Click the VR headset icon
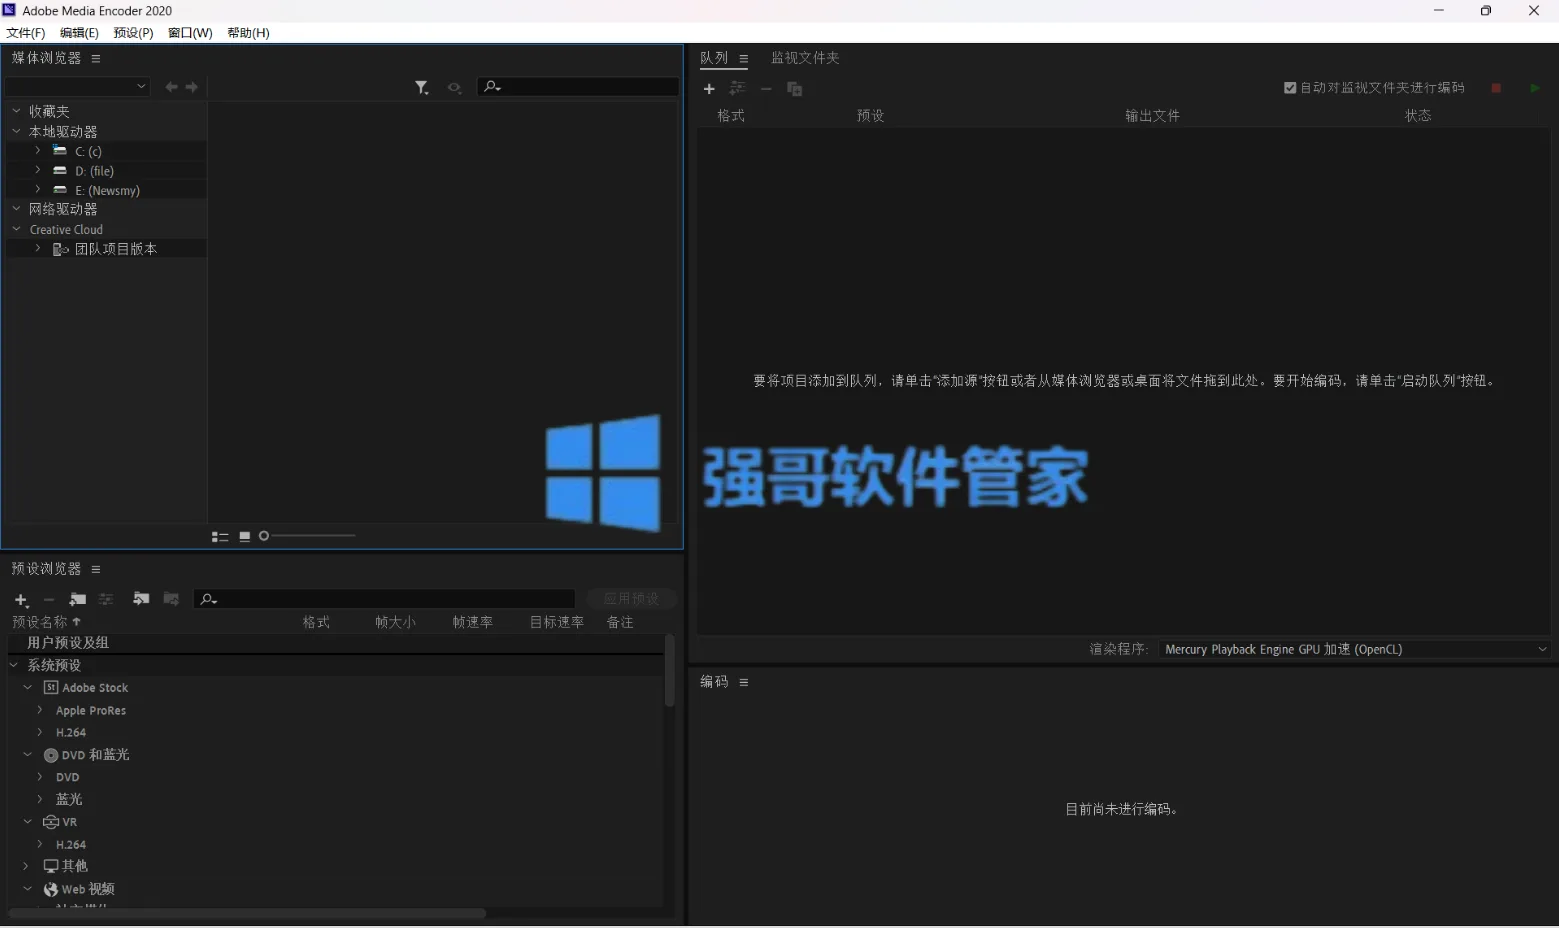Screen dimensions: 1559x928 (51, 822)
